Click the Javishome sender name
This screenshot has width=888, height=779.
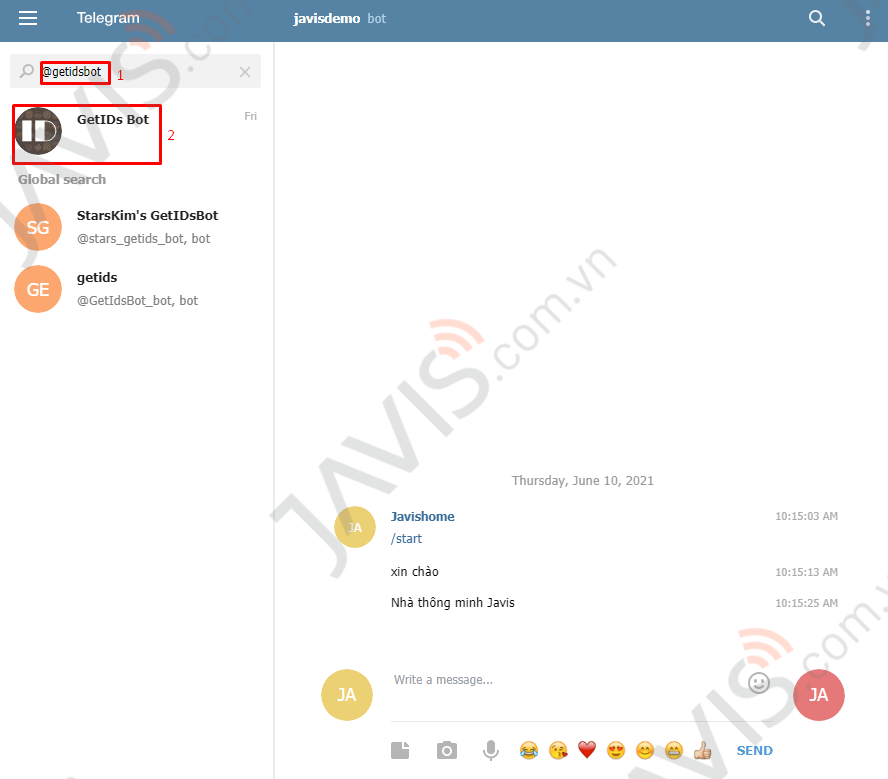point(422,516)
